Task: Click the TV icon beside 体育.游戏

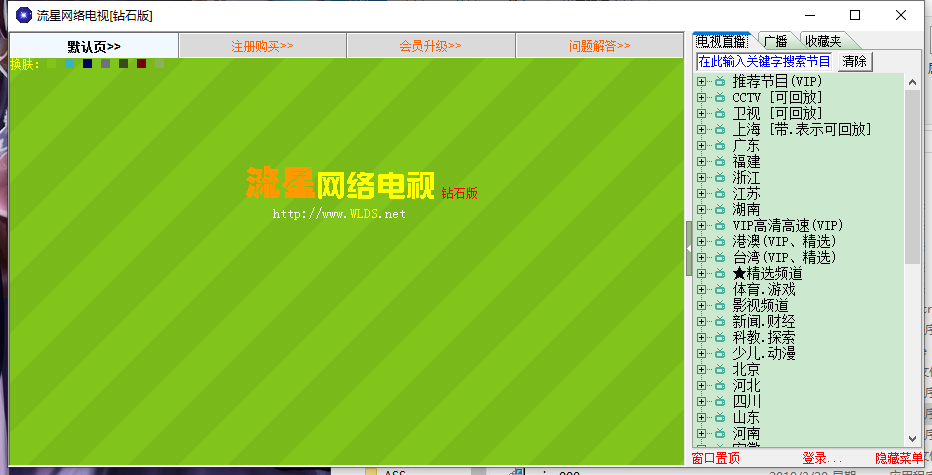Action: (720, 290)
